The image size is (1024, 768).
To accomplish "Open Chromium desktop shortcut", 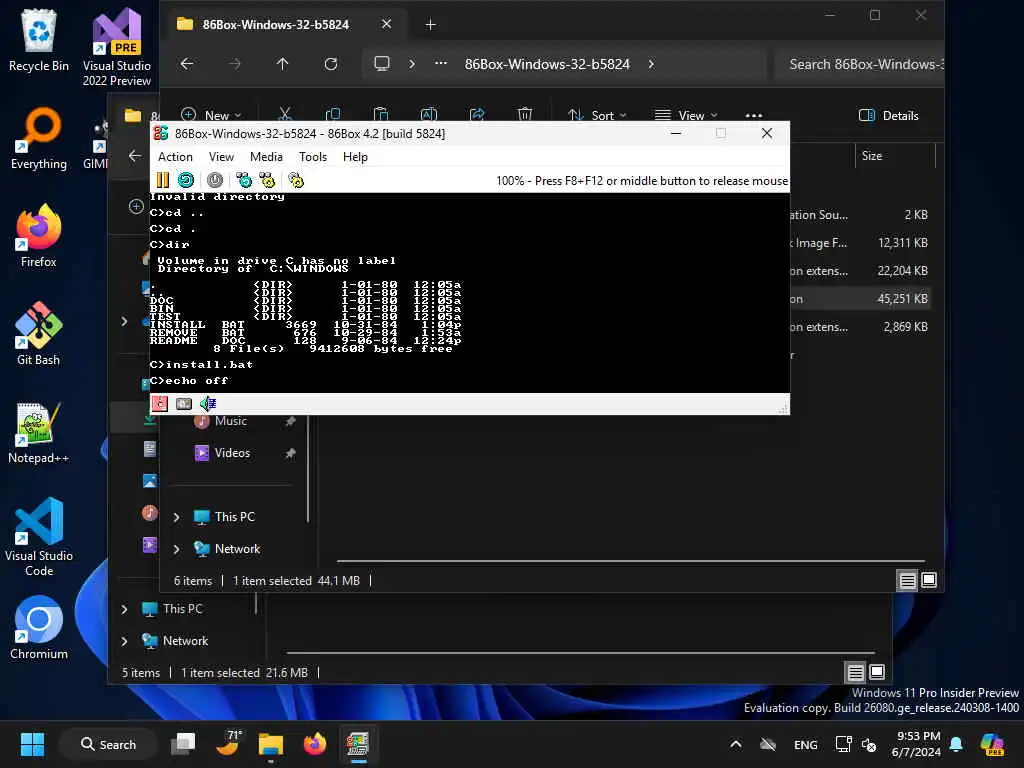I will (39, 628).
